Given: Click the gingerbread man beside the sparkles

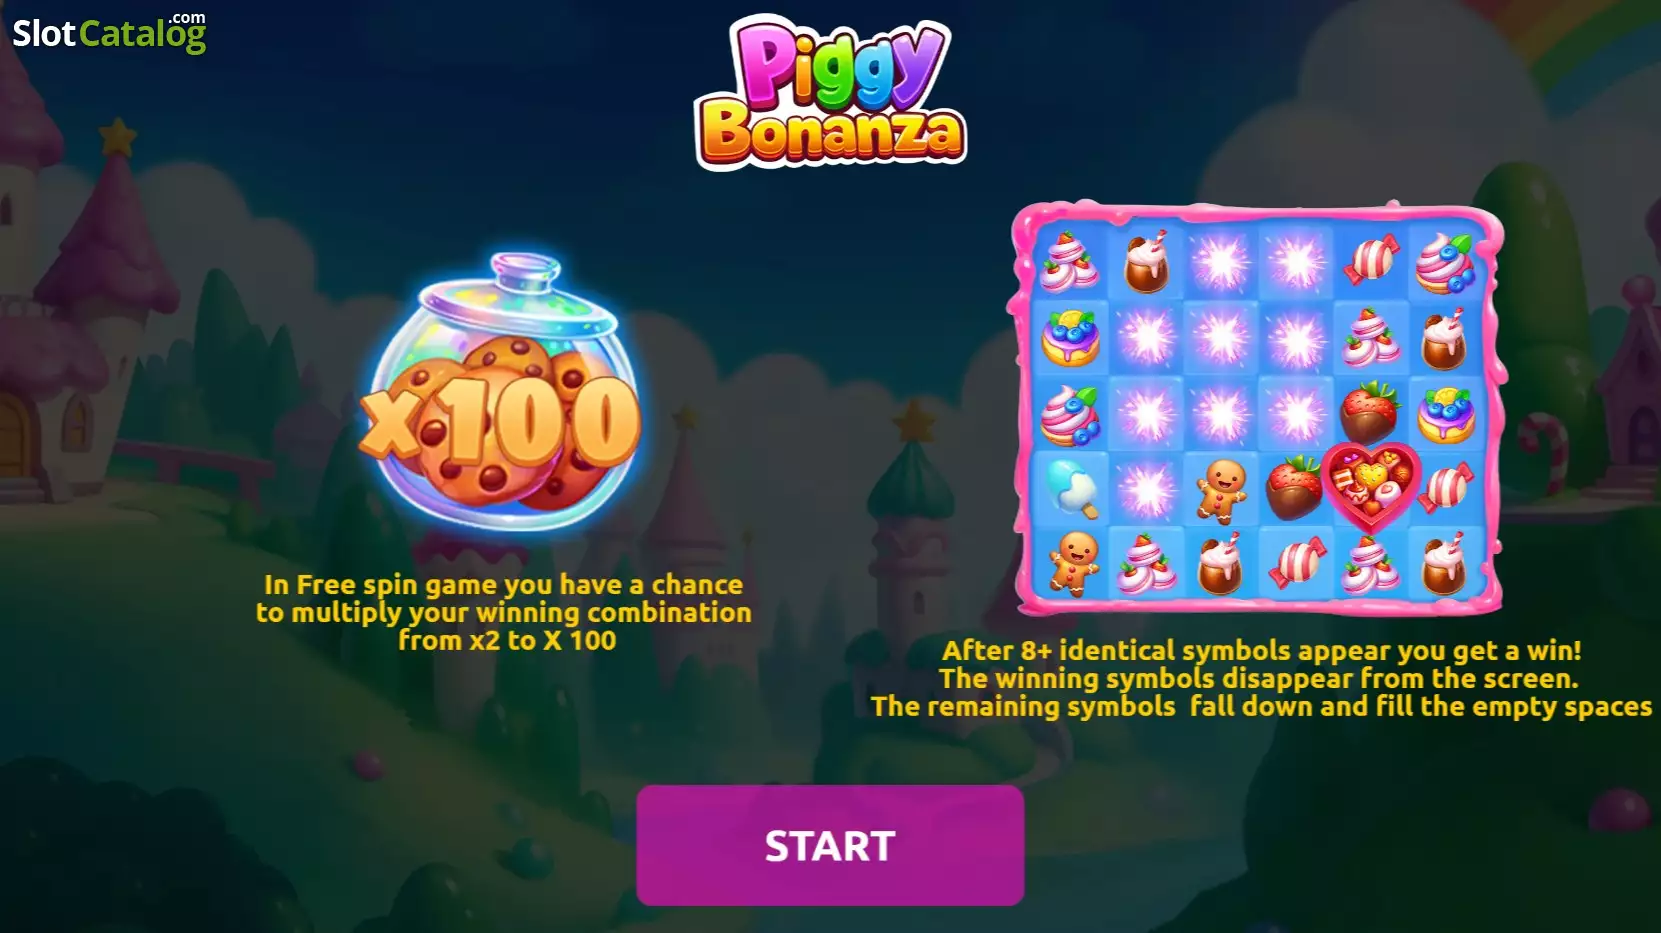Looking at the screenshot, I should pos(1222,490).
